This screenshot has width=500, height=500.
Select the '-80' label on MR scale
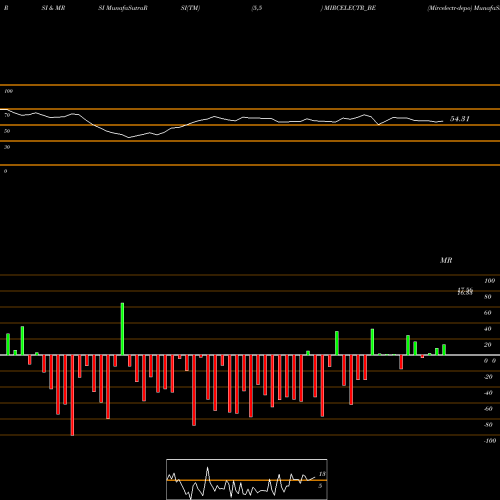click(x=488, y=425)
